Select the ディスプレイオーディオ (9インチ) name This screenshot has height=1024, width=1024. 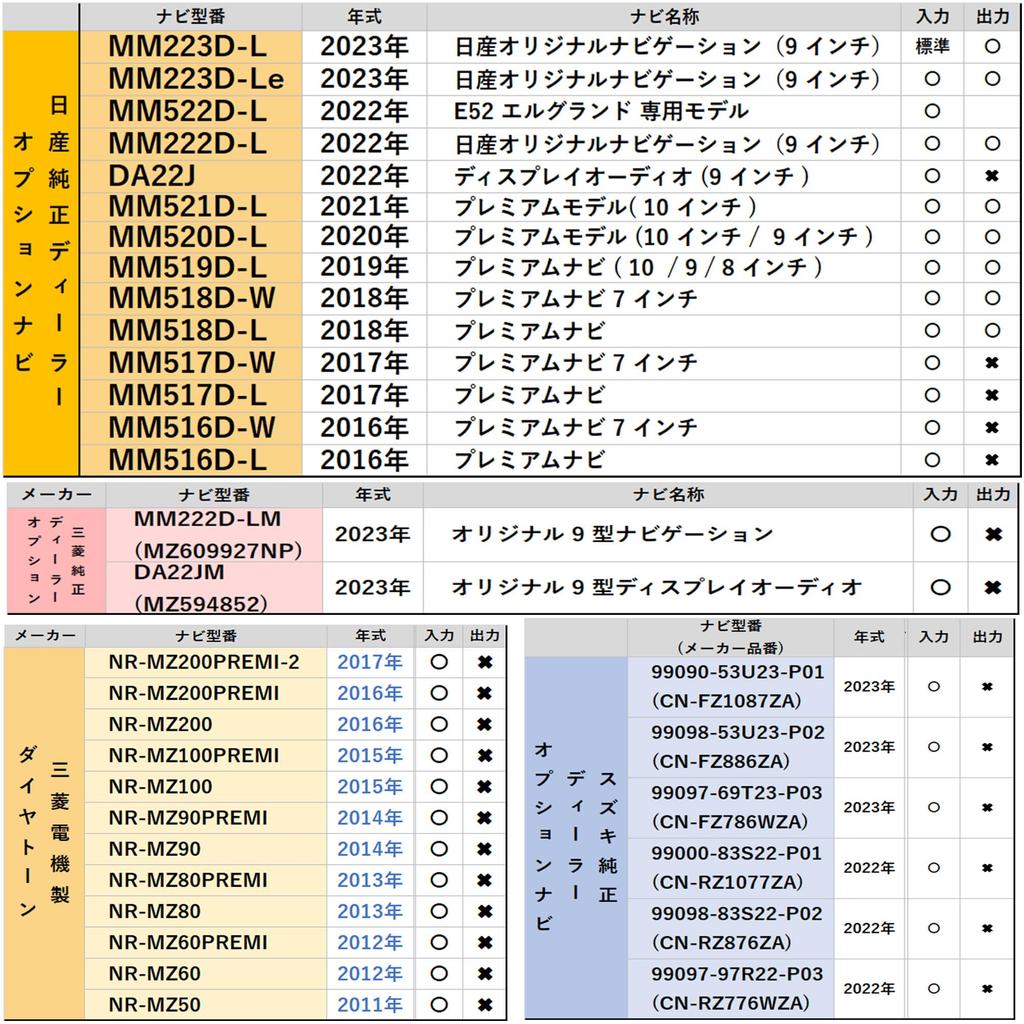[631, 176]
